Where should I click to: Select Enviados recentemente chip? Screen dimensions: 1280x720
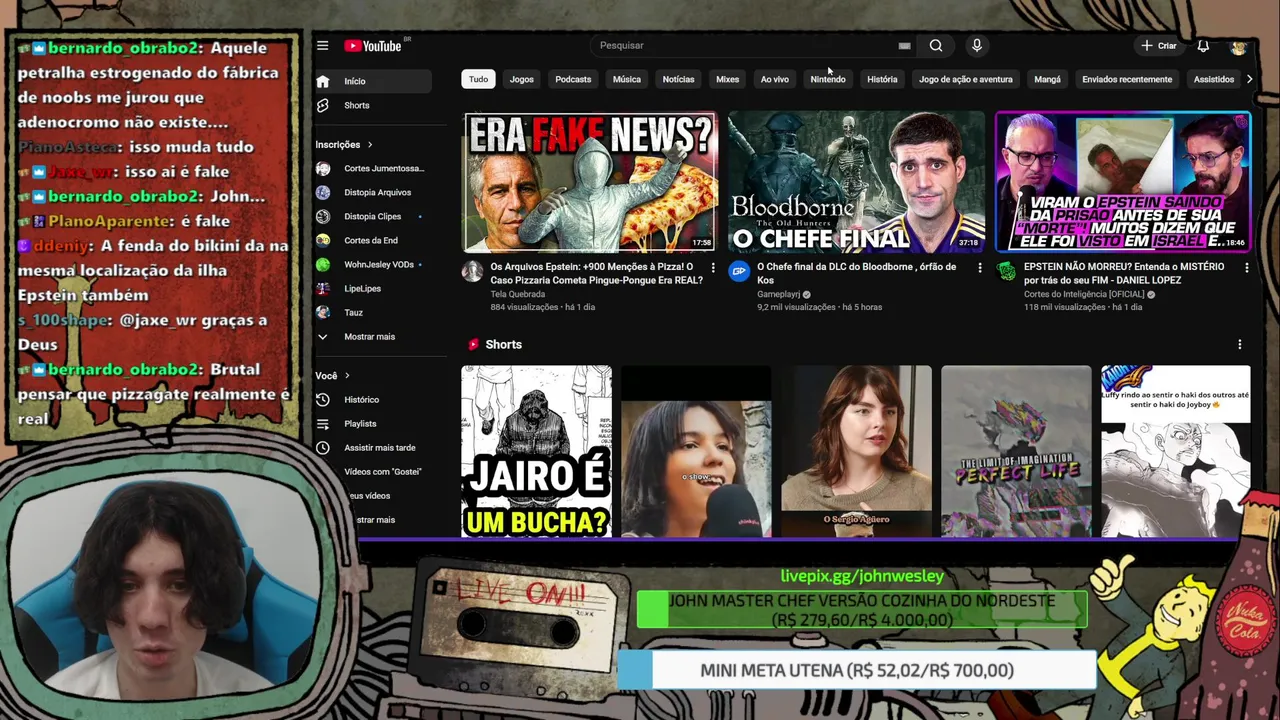coord(1127,79)
